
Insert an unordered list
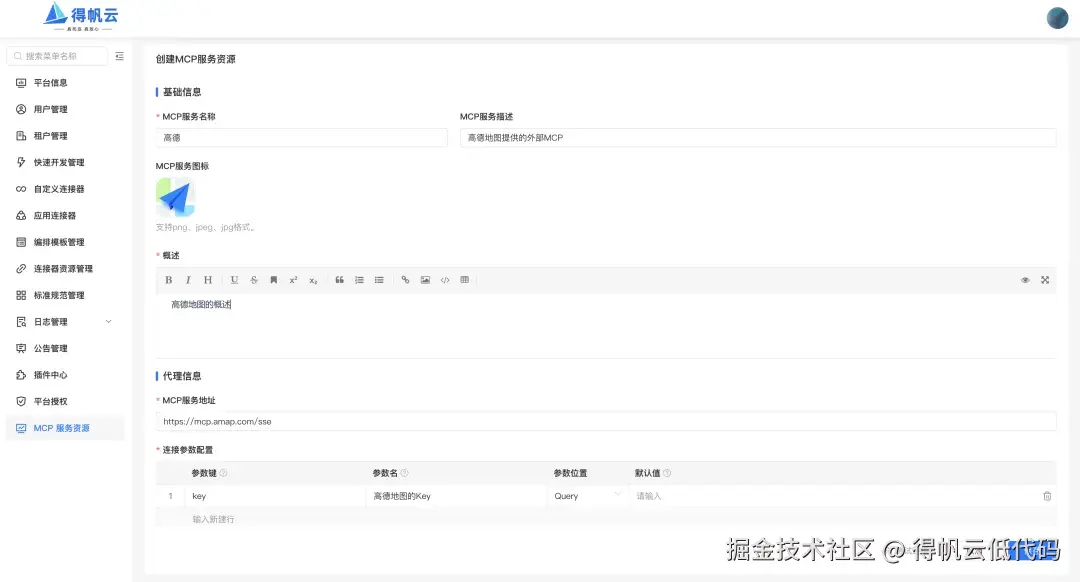click(379, 280)
